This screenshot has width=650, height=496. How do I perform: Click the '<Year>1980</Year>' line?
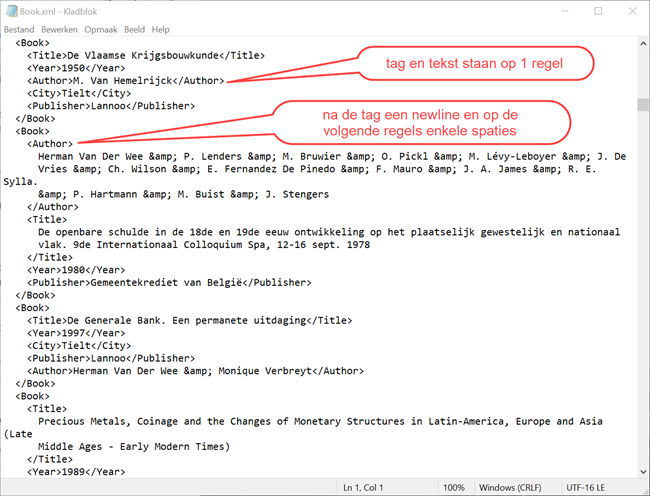coord(76,270)
